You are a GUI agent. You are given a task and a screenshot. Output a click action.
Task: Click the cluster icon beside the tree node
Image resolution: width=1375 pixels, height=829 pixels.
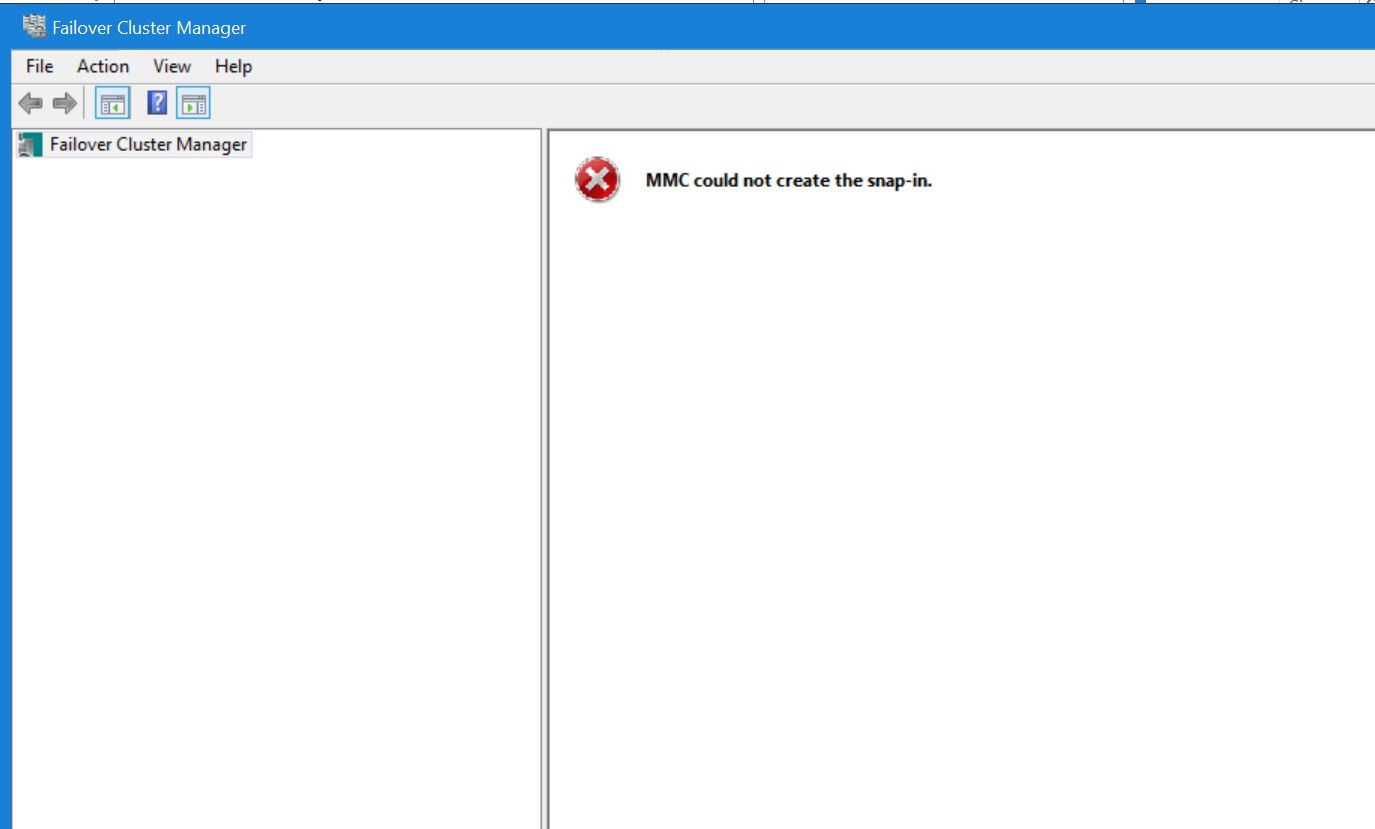point(31,145)
